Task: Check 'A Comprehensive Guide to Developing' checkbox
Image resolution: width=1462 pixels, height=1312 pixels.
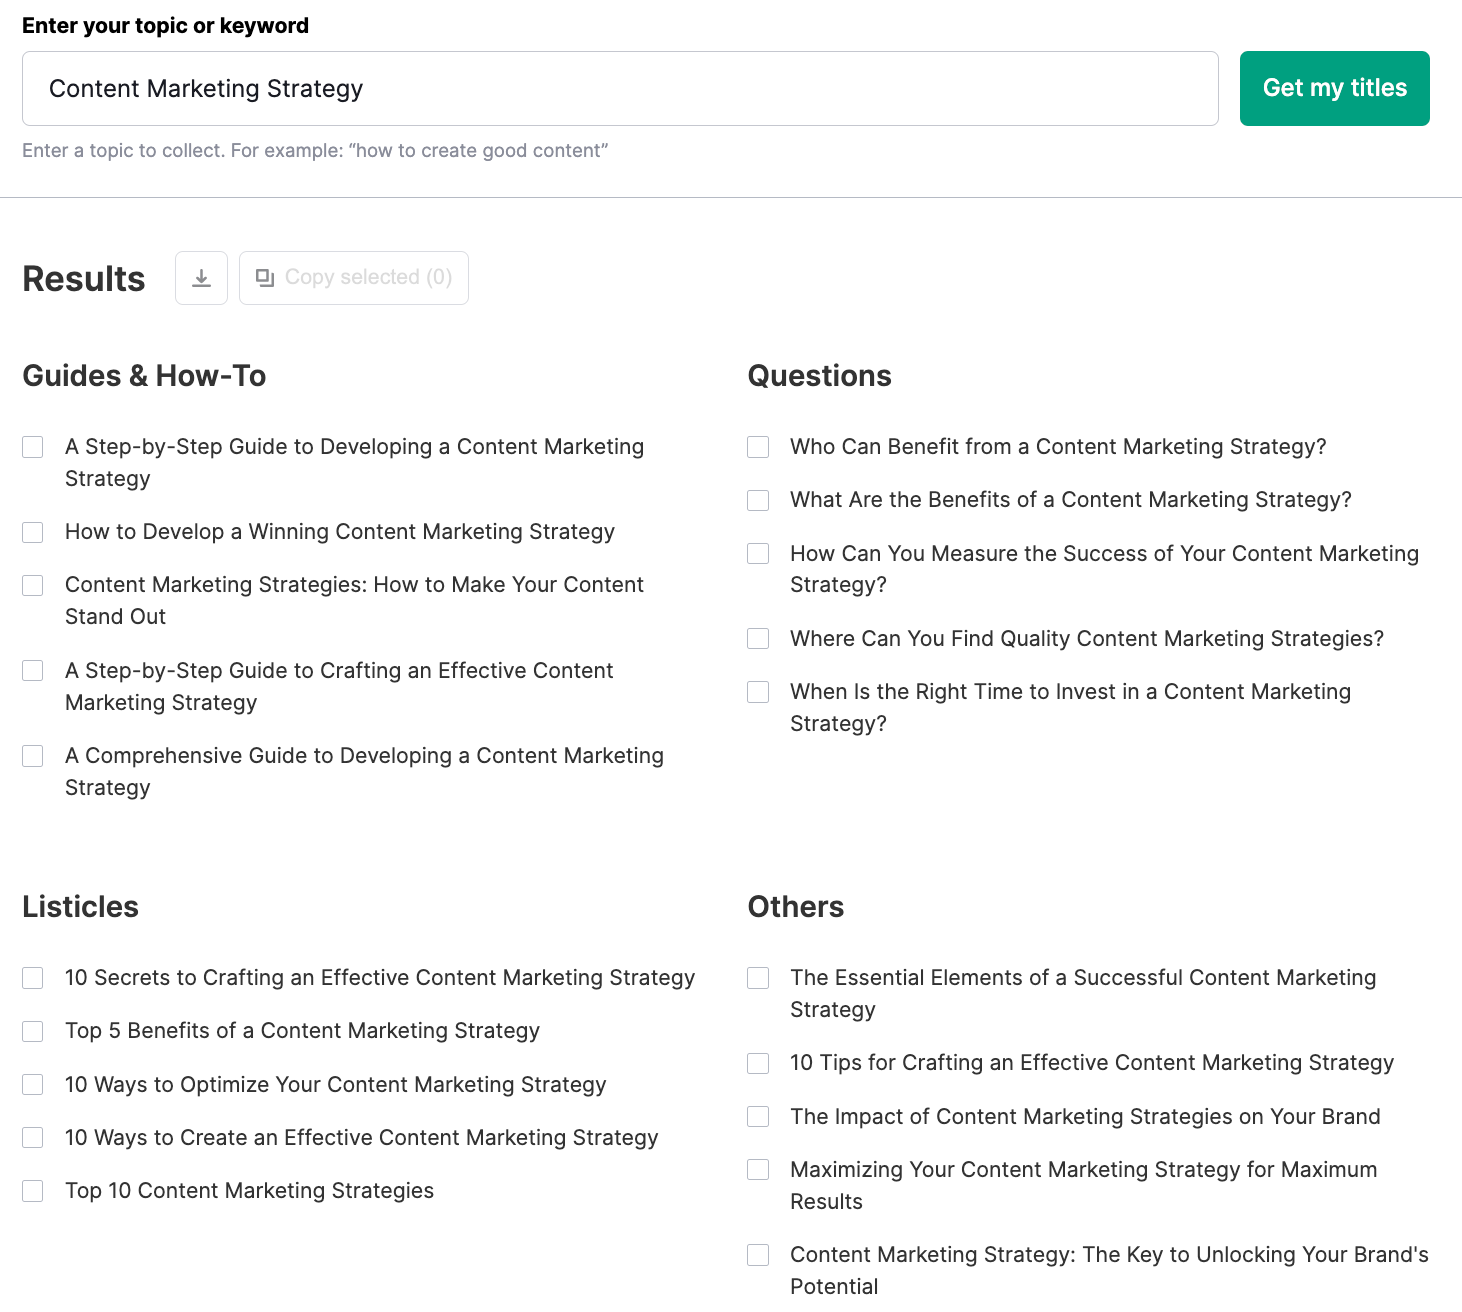Action: 33,756
